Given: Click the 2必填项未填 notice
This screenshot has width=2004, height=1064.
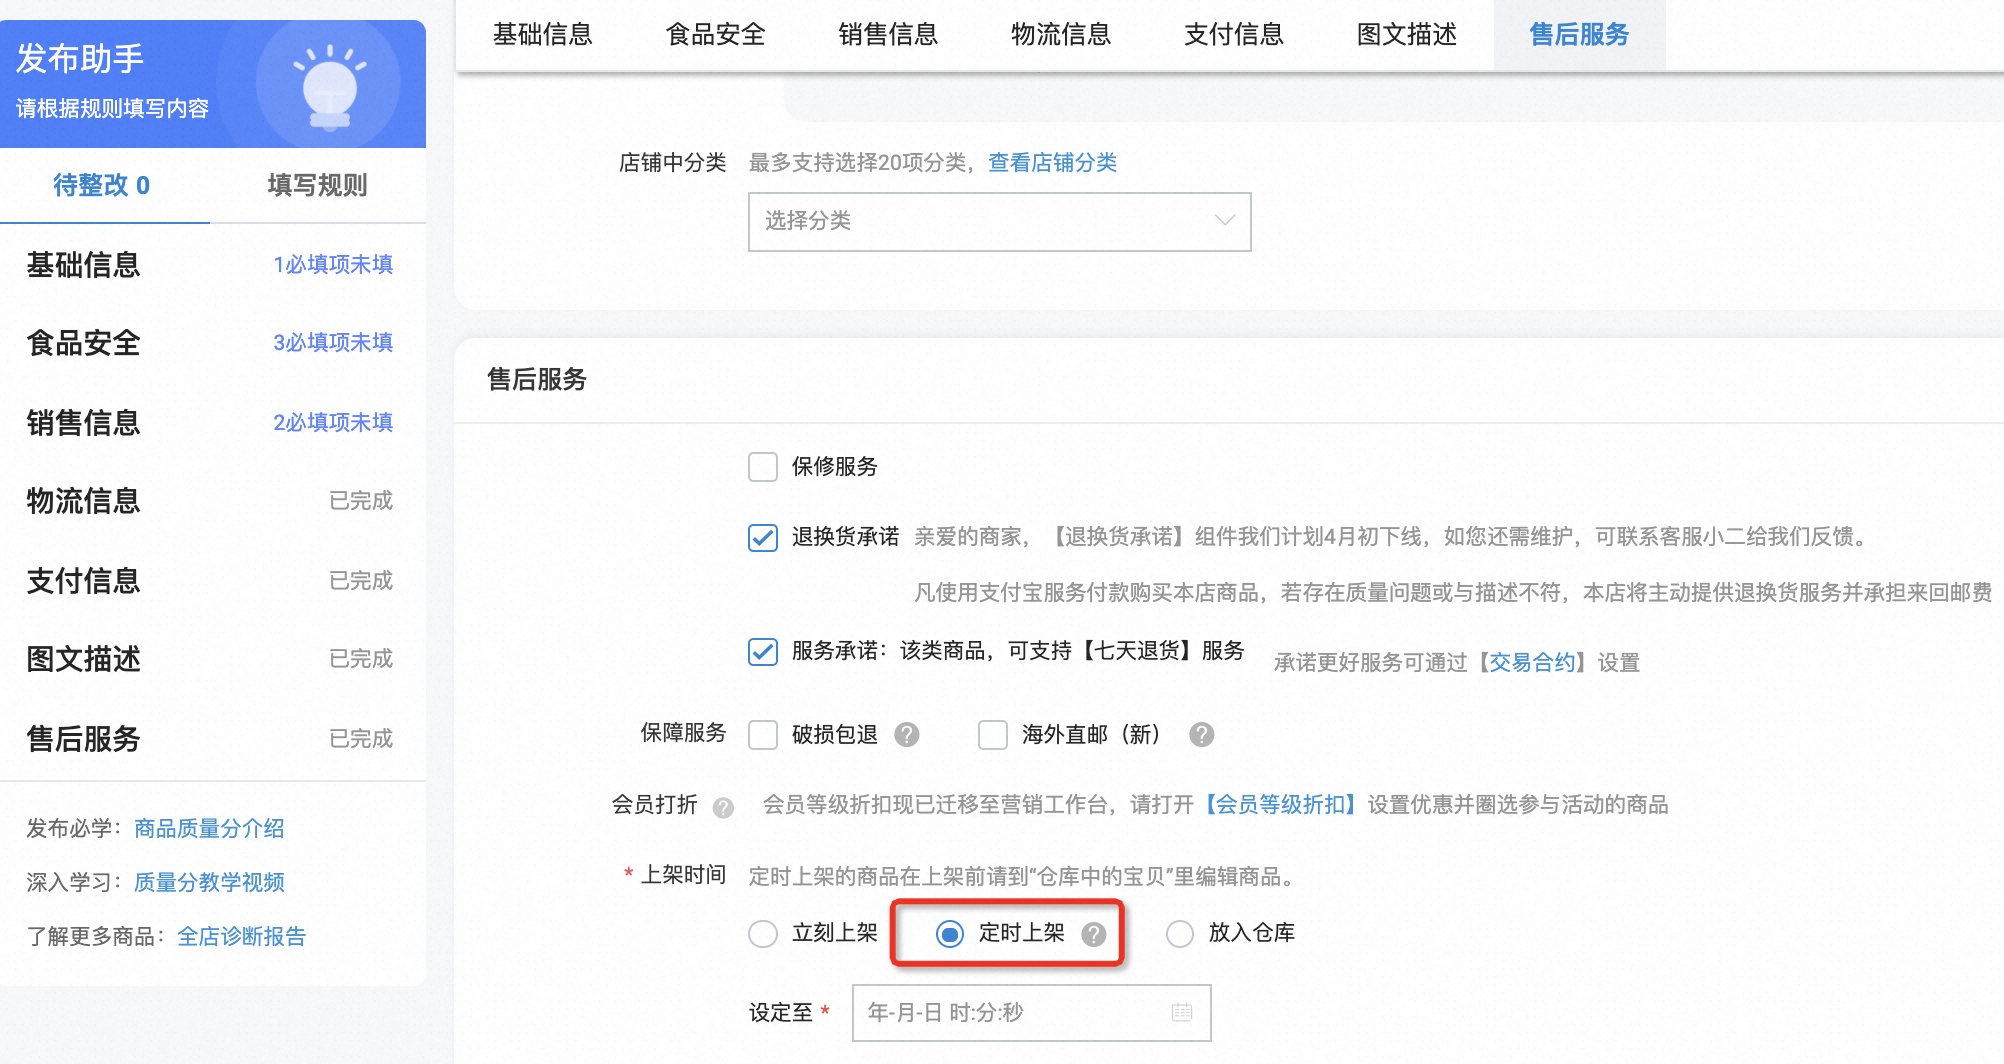Looking at the screenshot, I should pyautogui.click(x=333, y=423).
